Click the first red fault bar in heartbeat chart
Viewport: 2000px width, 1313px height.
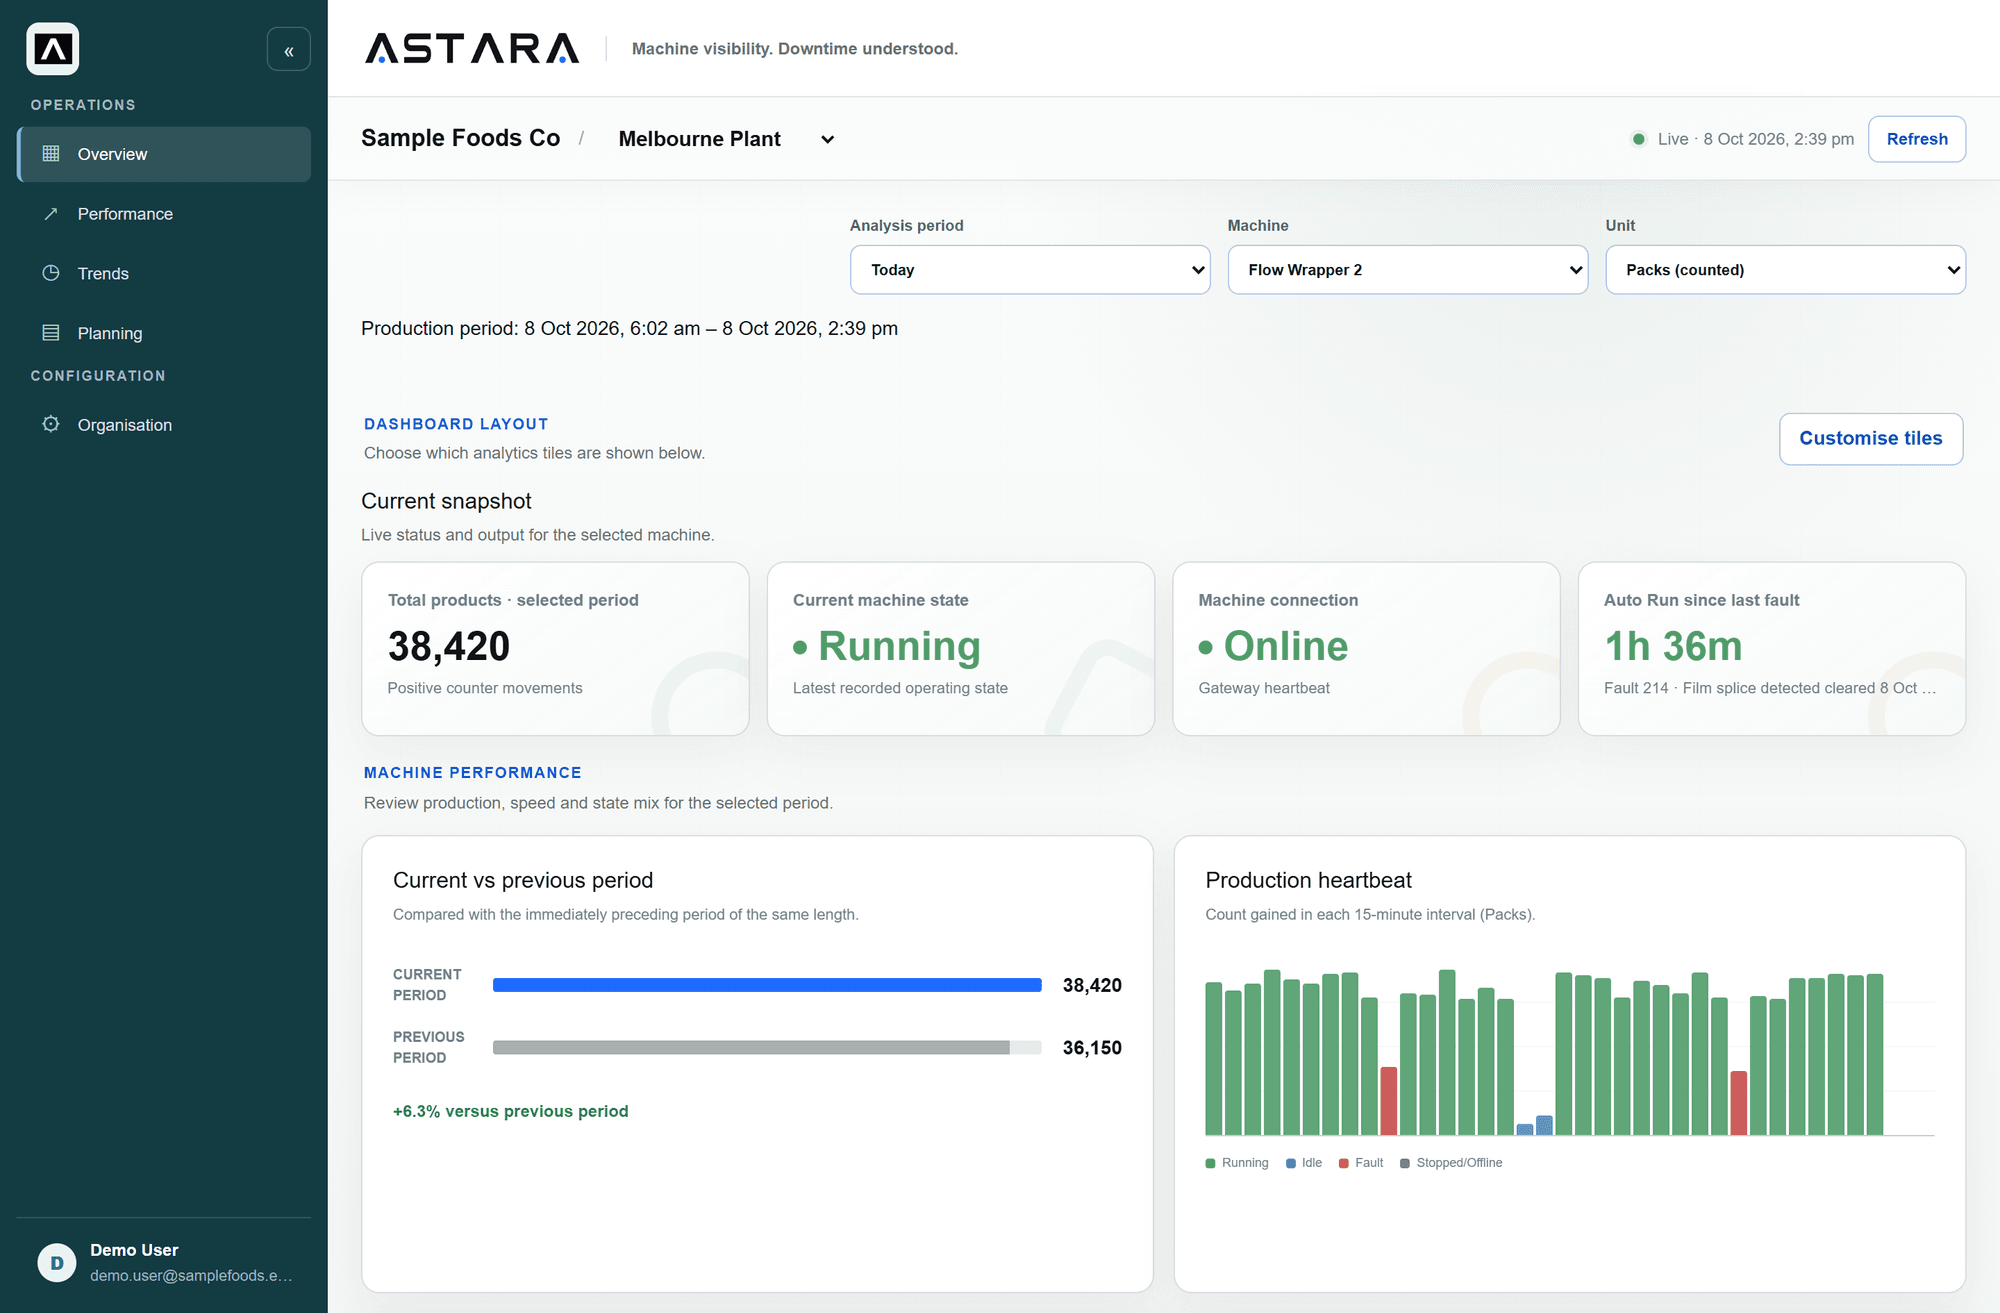coord(1388,1101)
